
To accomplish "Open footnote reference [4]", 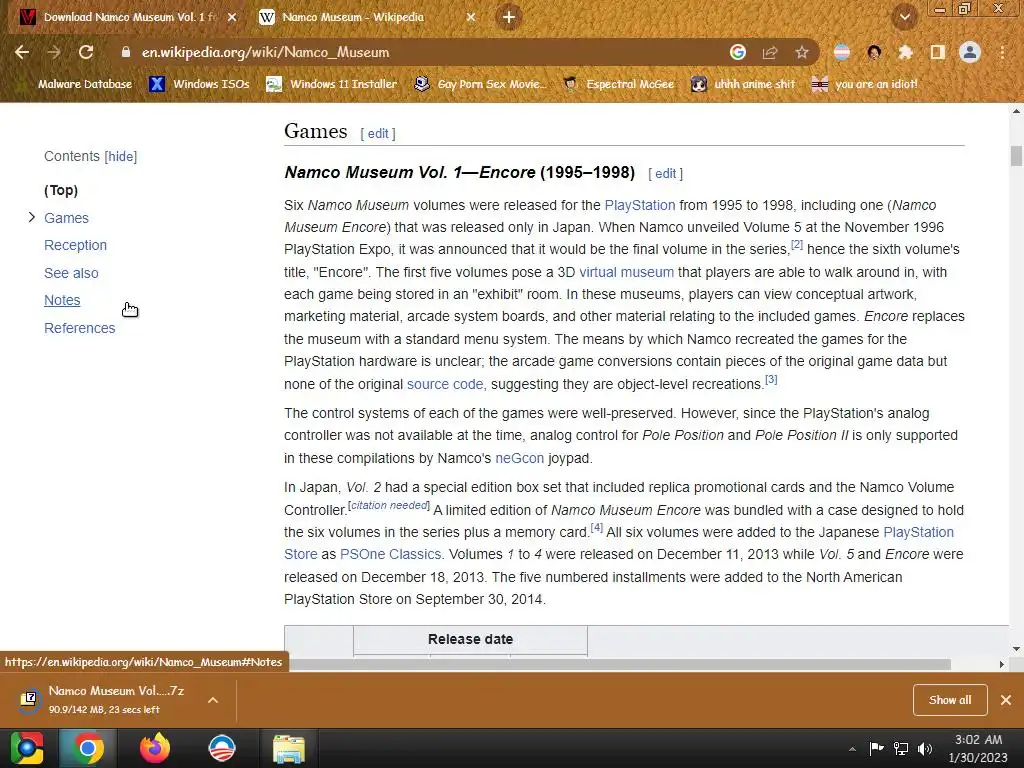I will click(x=596, y=528).
